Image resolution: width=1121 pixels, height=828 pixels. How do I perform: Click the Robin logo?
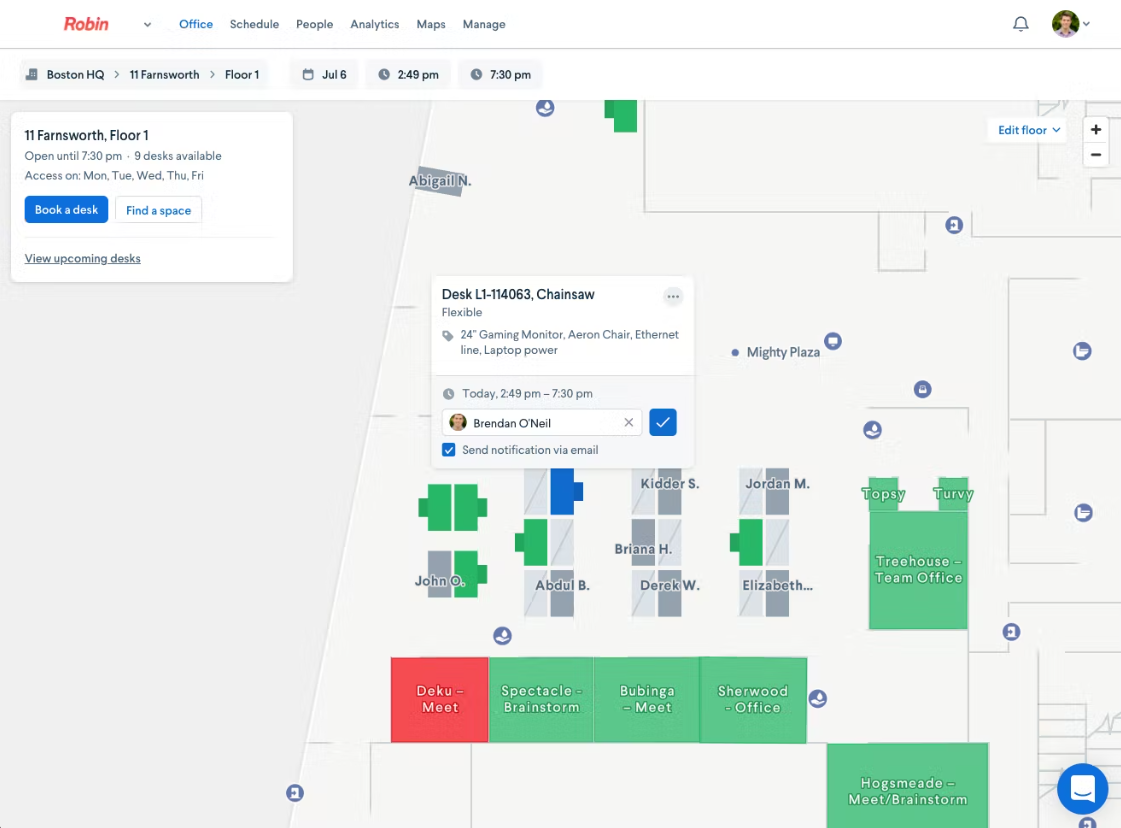click(86, 24)
